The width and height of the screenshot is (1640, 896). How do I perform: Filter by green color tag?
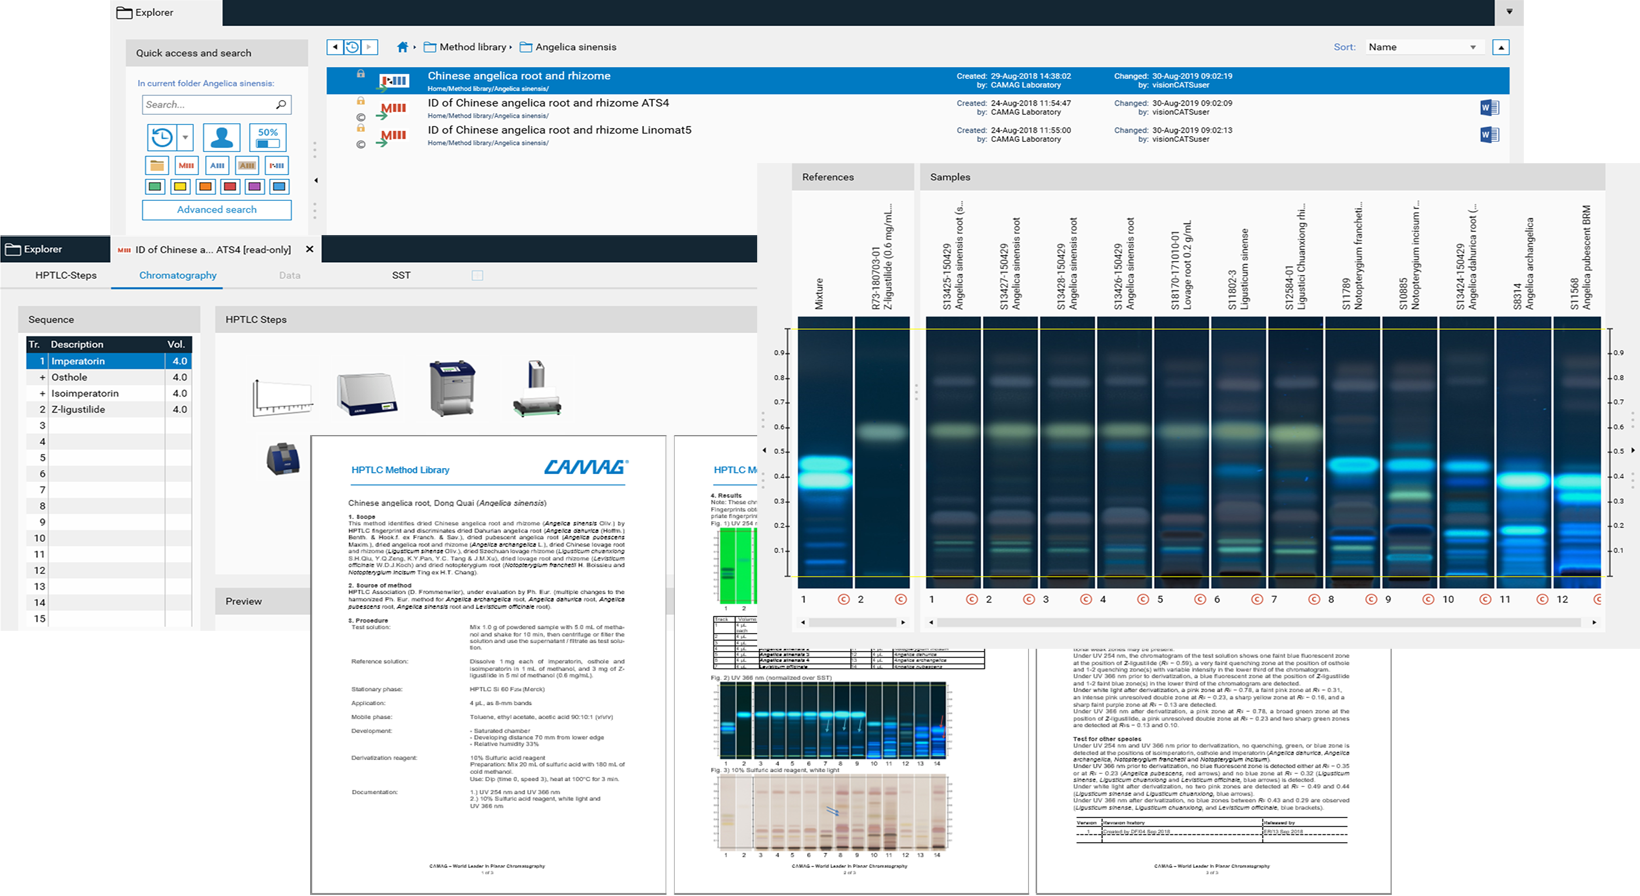(x=155, y=187)
